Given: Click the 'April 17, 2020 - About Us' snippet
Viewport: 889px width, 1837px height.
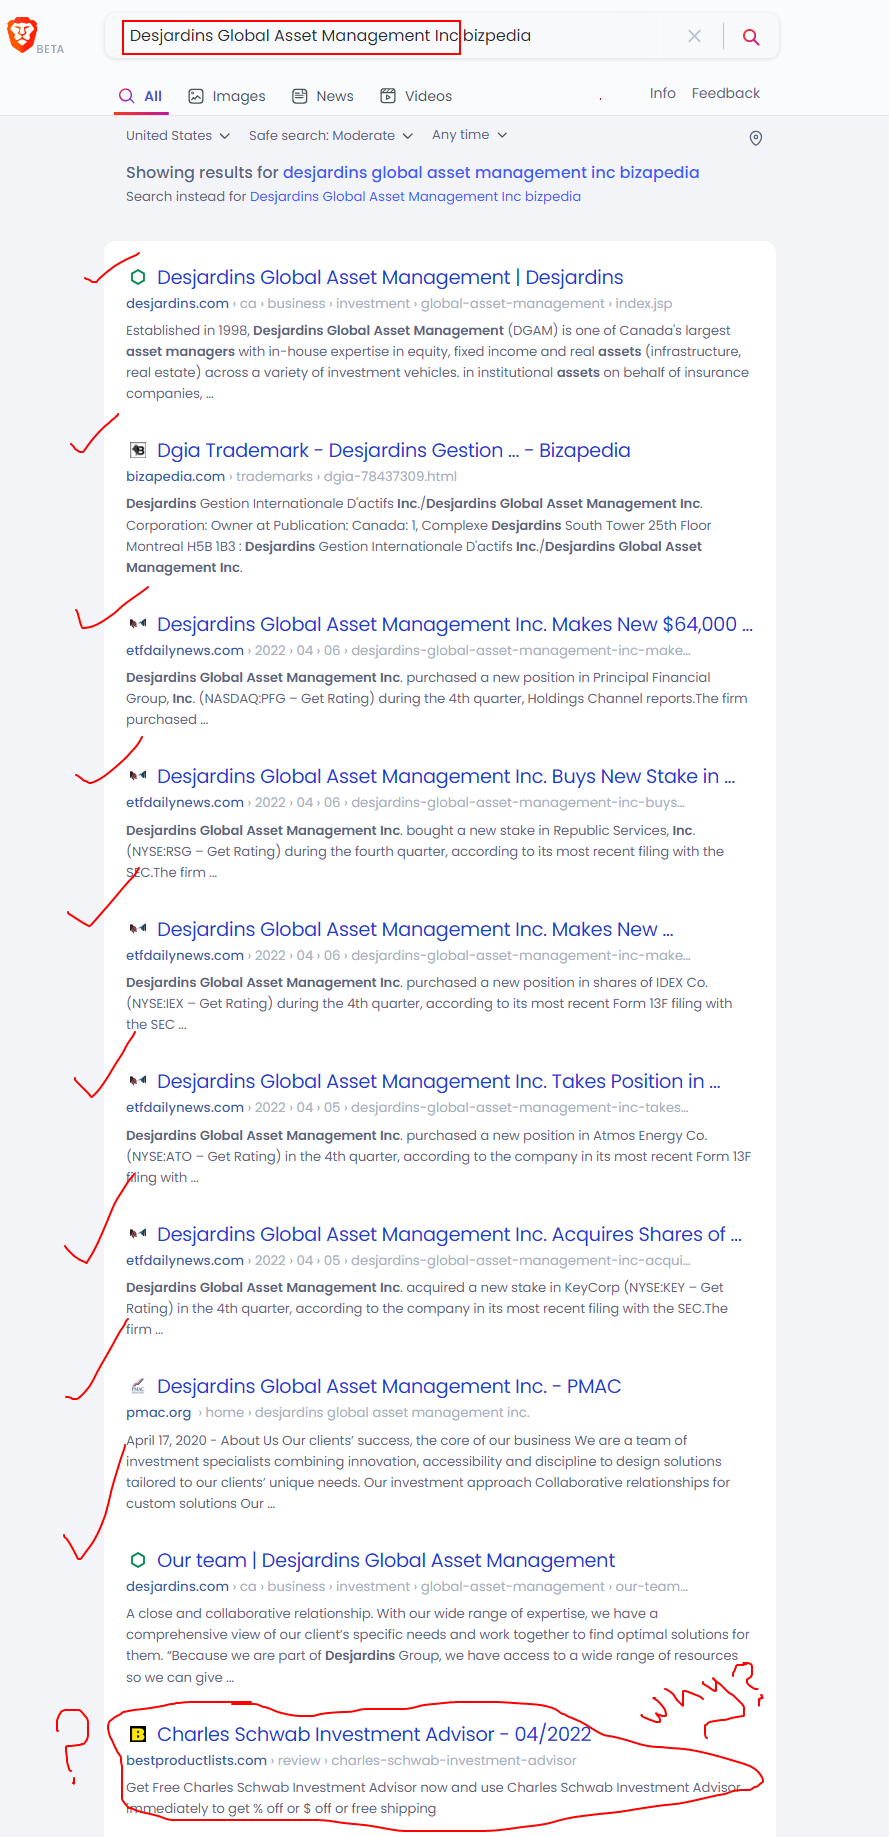Looking at the screenshot, I should [428, 1472].
